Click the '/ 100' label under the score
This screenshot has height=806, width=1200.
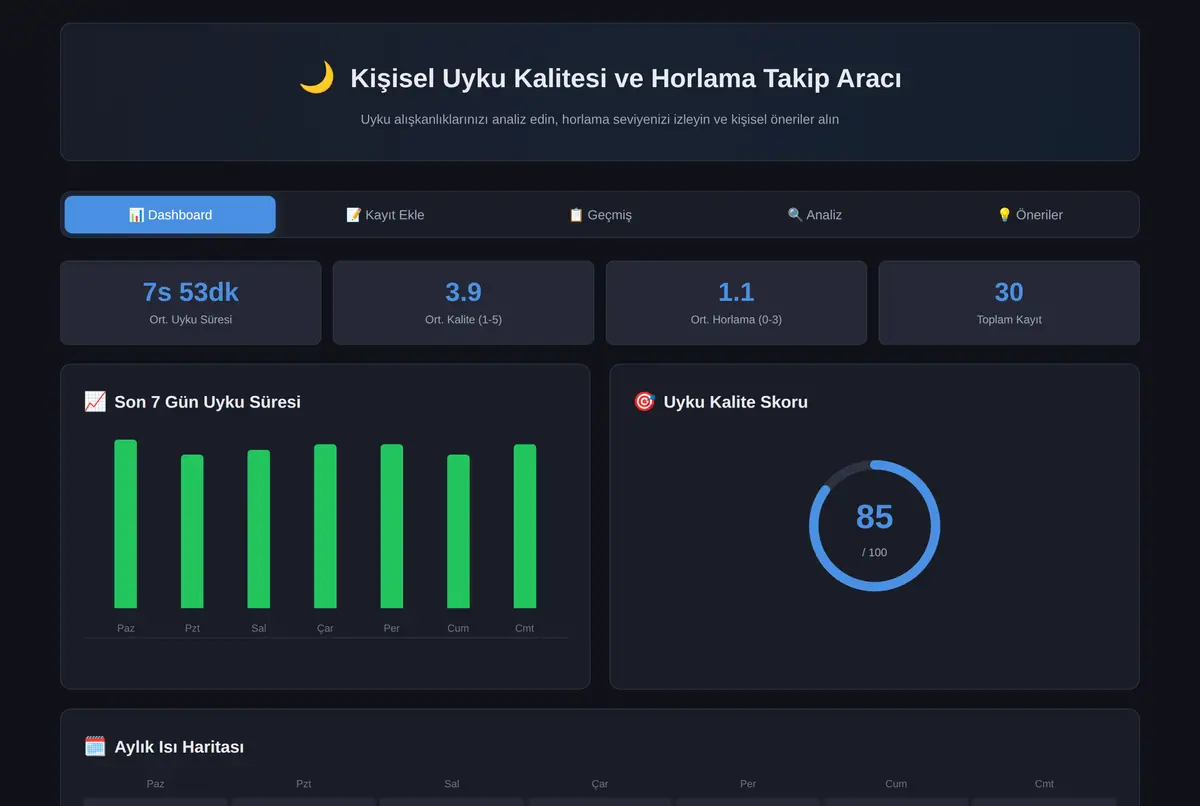875,552
